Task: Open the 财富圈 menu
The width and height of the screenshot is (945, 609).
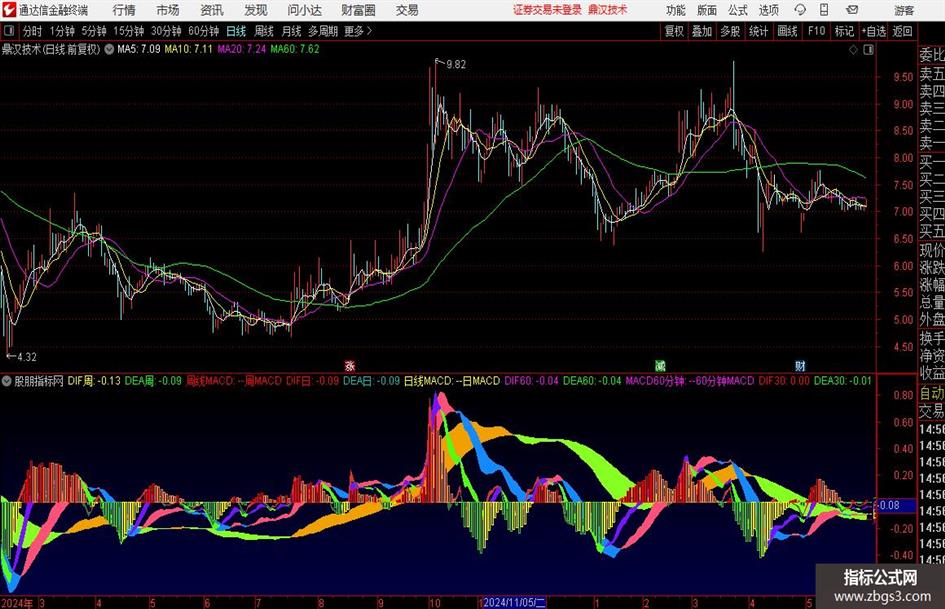Action: point(358,10)
